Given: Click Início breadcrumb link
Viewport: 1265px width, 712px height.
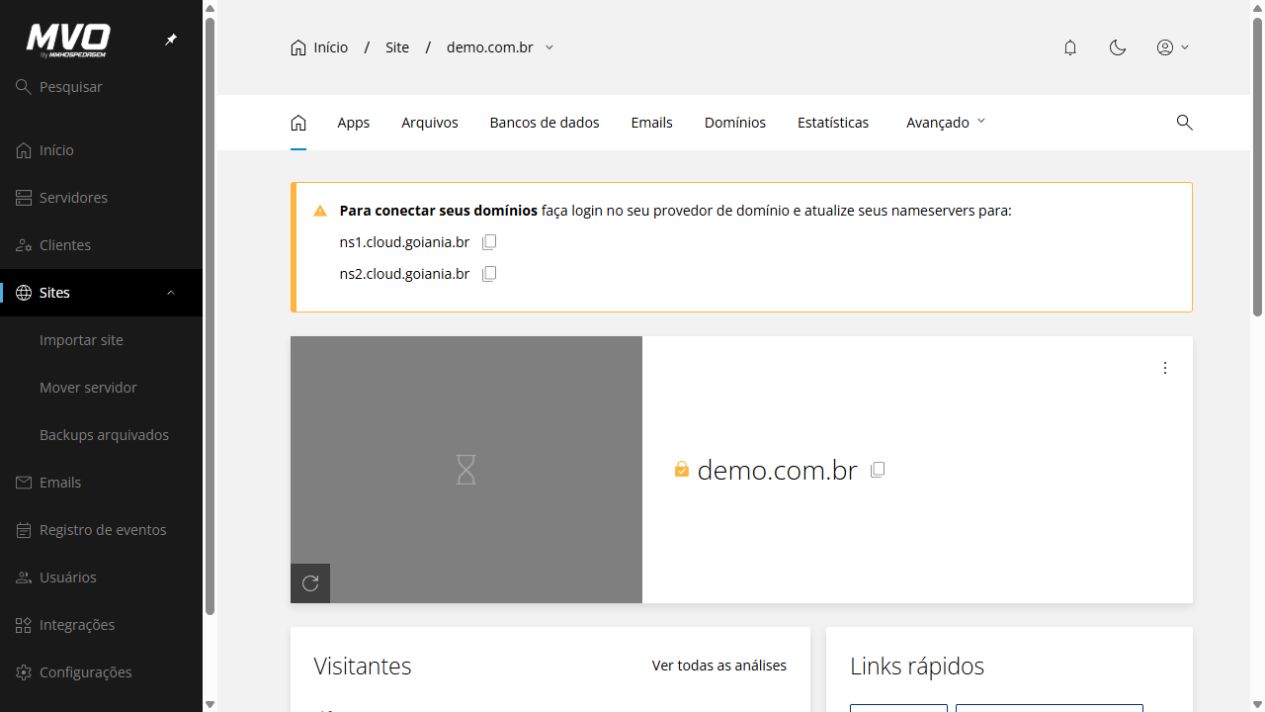Looking at the screenshot, I should coord(319,47).
